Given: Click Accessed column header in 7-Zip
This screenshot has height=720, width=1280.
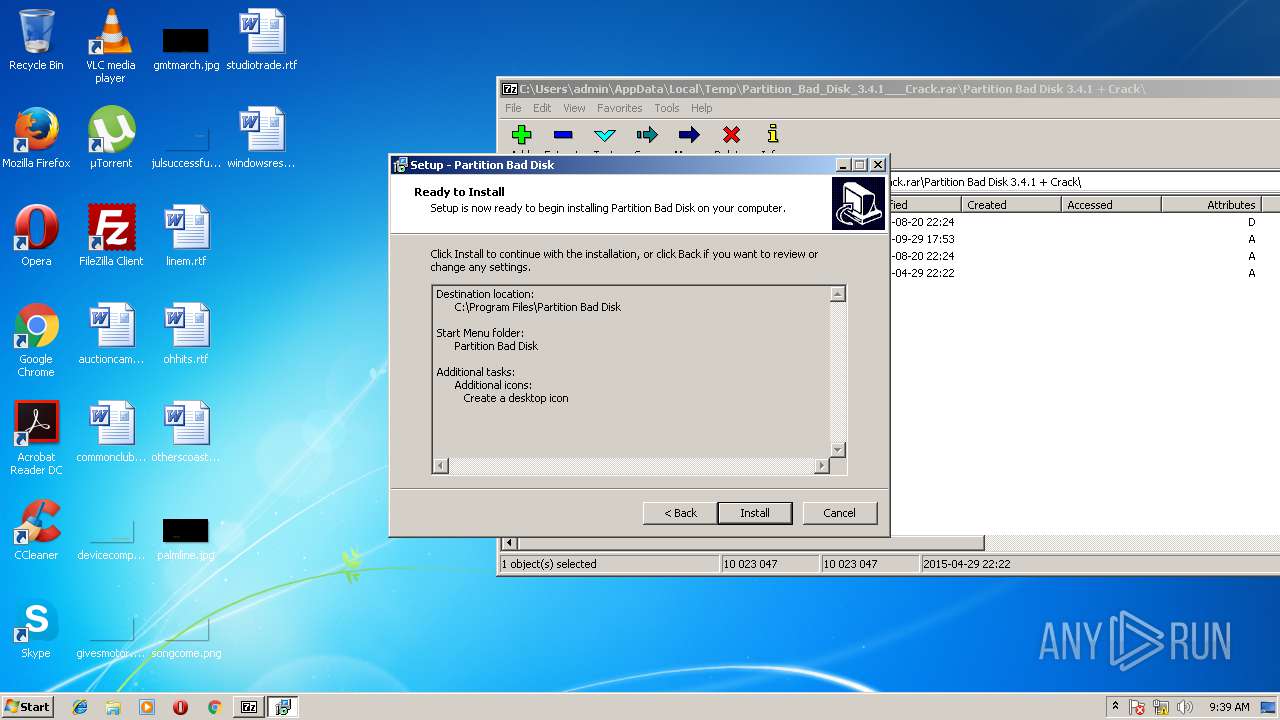Looking at the screenshot, I should 1111,205.
